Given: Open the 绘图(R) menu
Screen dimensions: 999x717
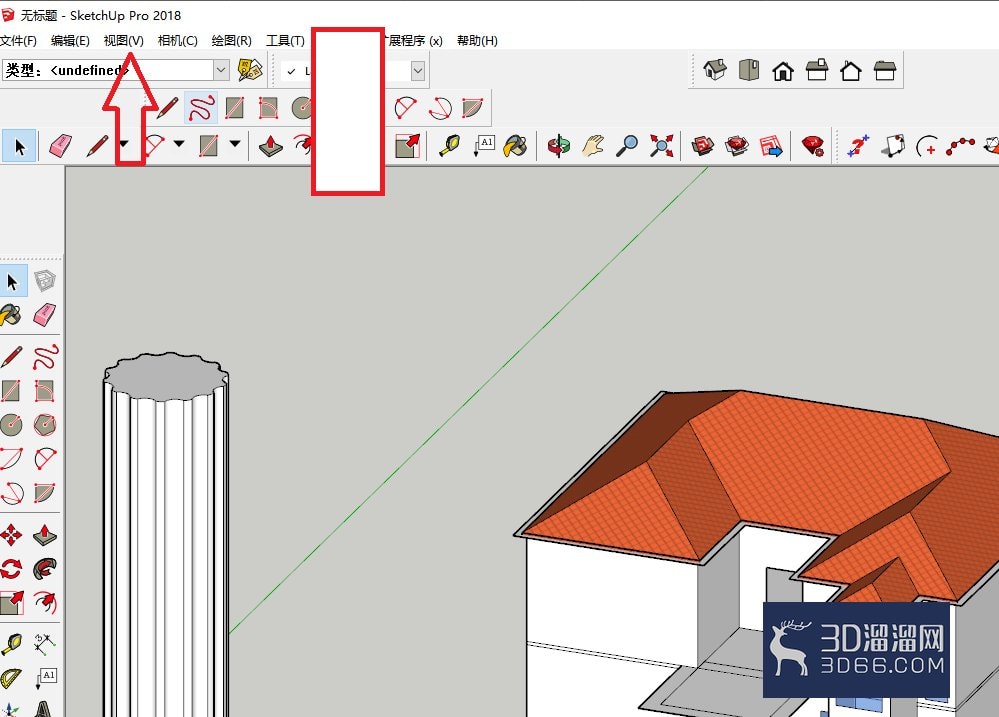Looking at the screenshot, I should coord(231,41).
